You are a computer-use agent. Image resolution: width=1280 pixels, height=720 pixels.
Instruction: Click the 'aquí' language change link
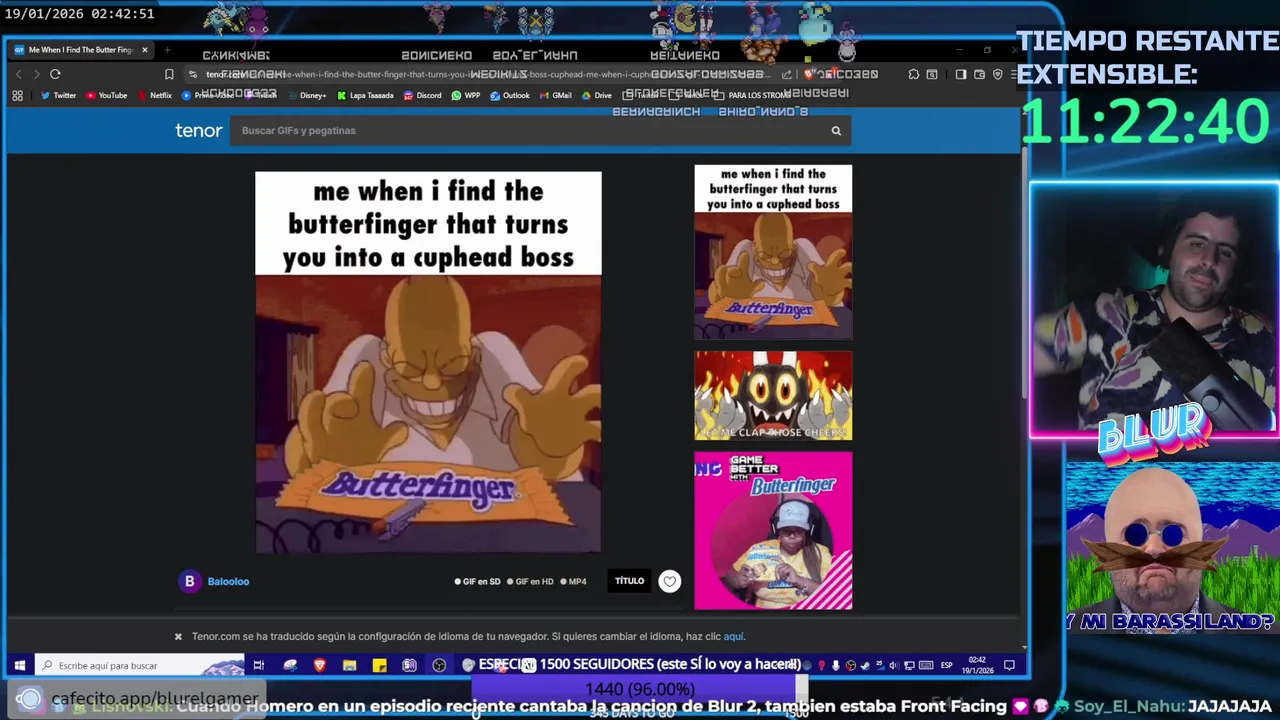733,636
